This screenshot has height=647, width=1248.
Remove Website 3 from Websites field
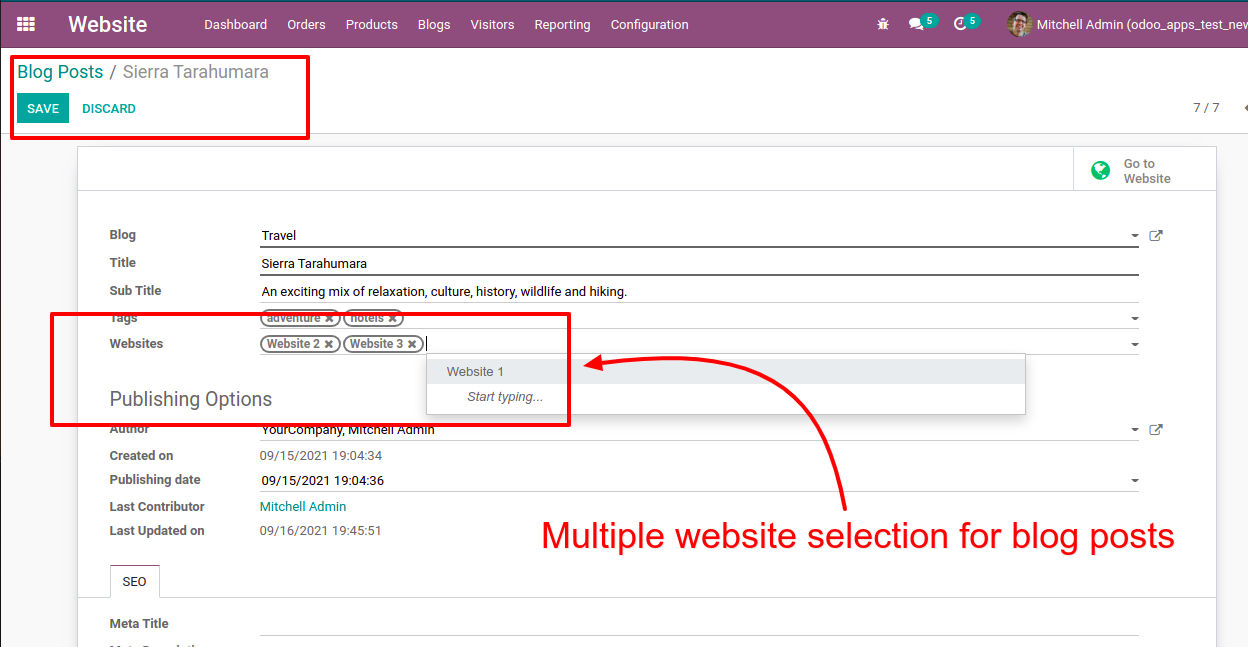[412, 344]
